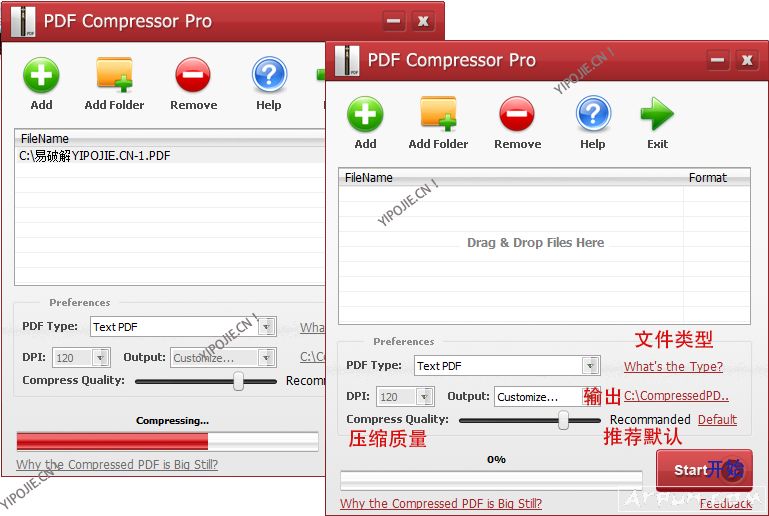
Task: Open Help in the front window
Action: coord(593,114)
